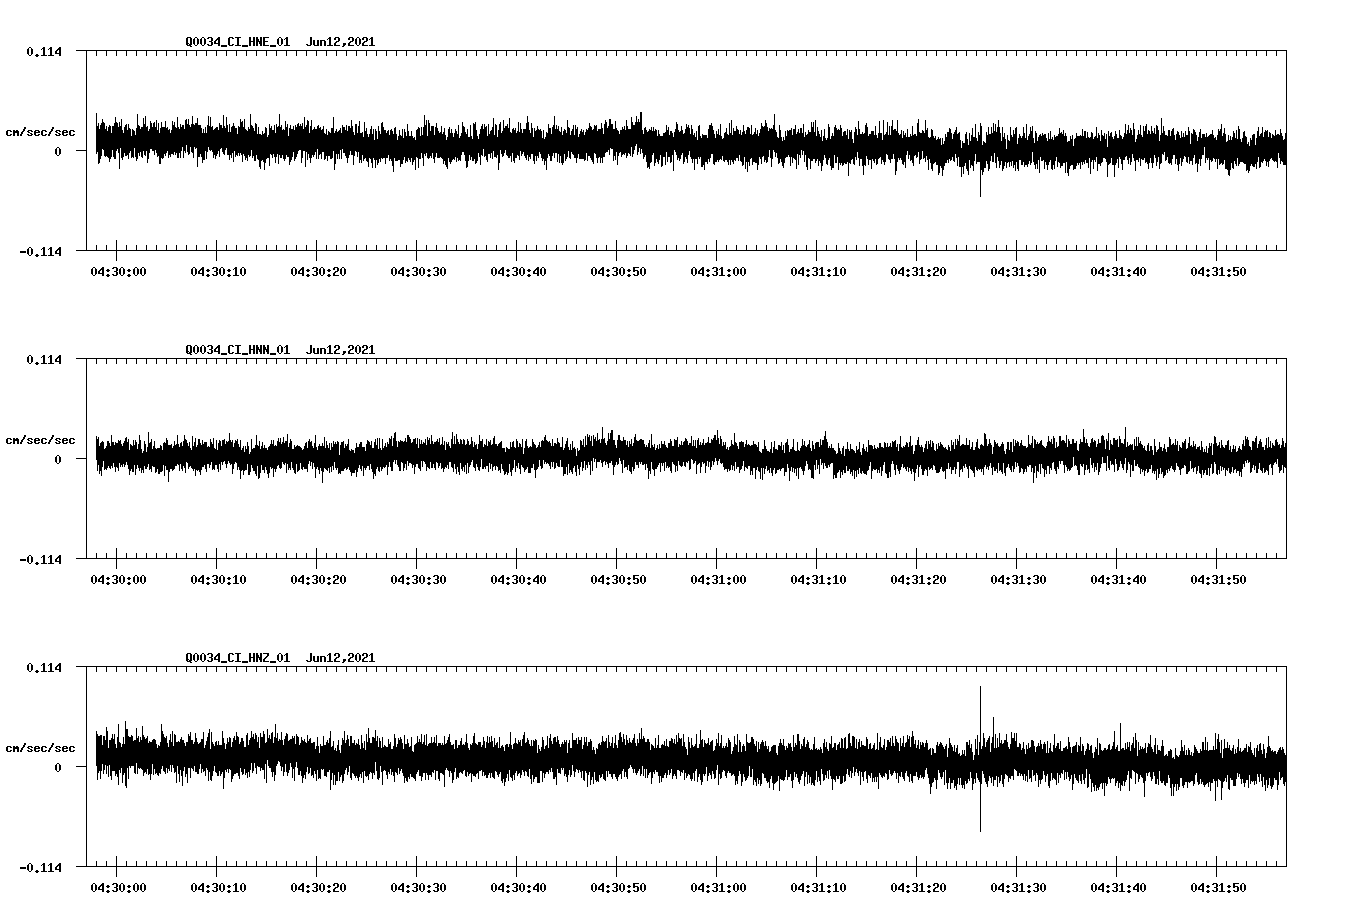Click the -0.114 lower limit on HNE plot
1358x924 pixels.
40,251
